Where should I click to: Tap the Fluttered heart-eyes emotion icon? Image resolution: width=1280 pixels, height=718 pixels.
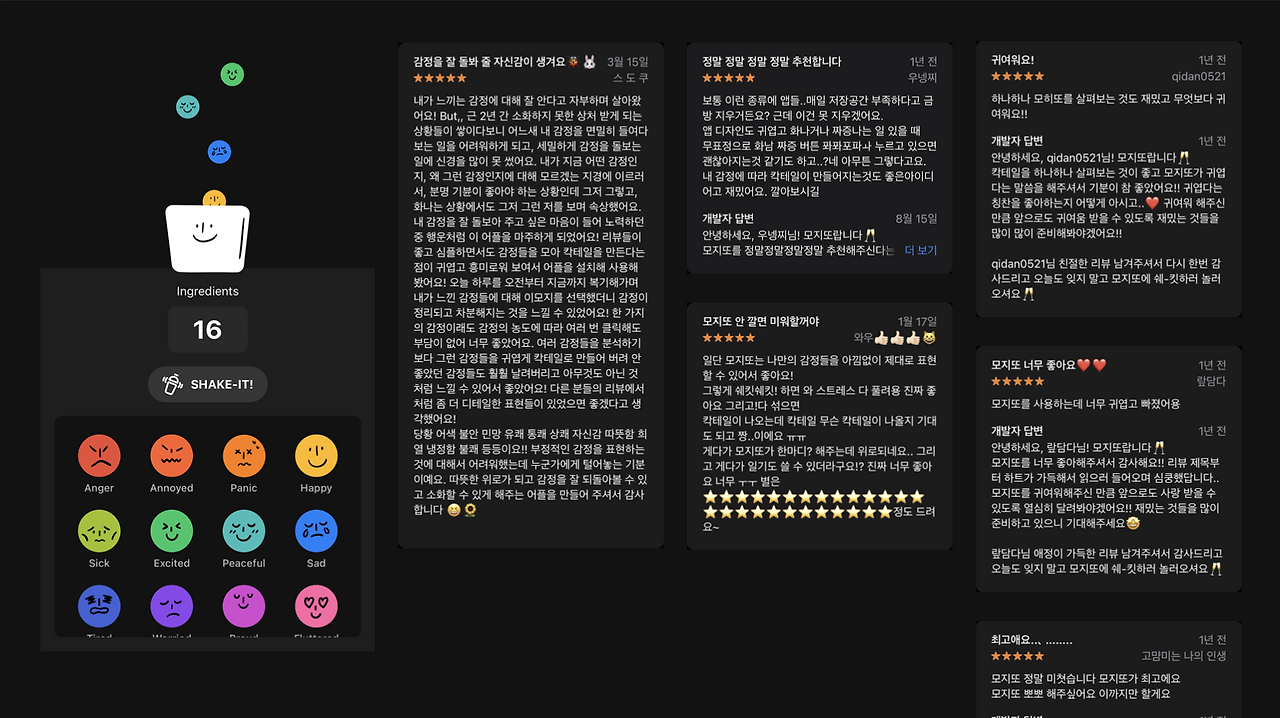[315, 605]
